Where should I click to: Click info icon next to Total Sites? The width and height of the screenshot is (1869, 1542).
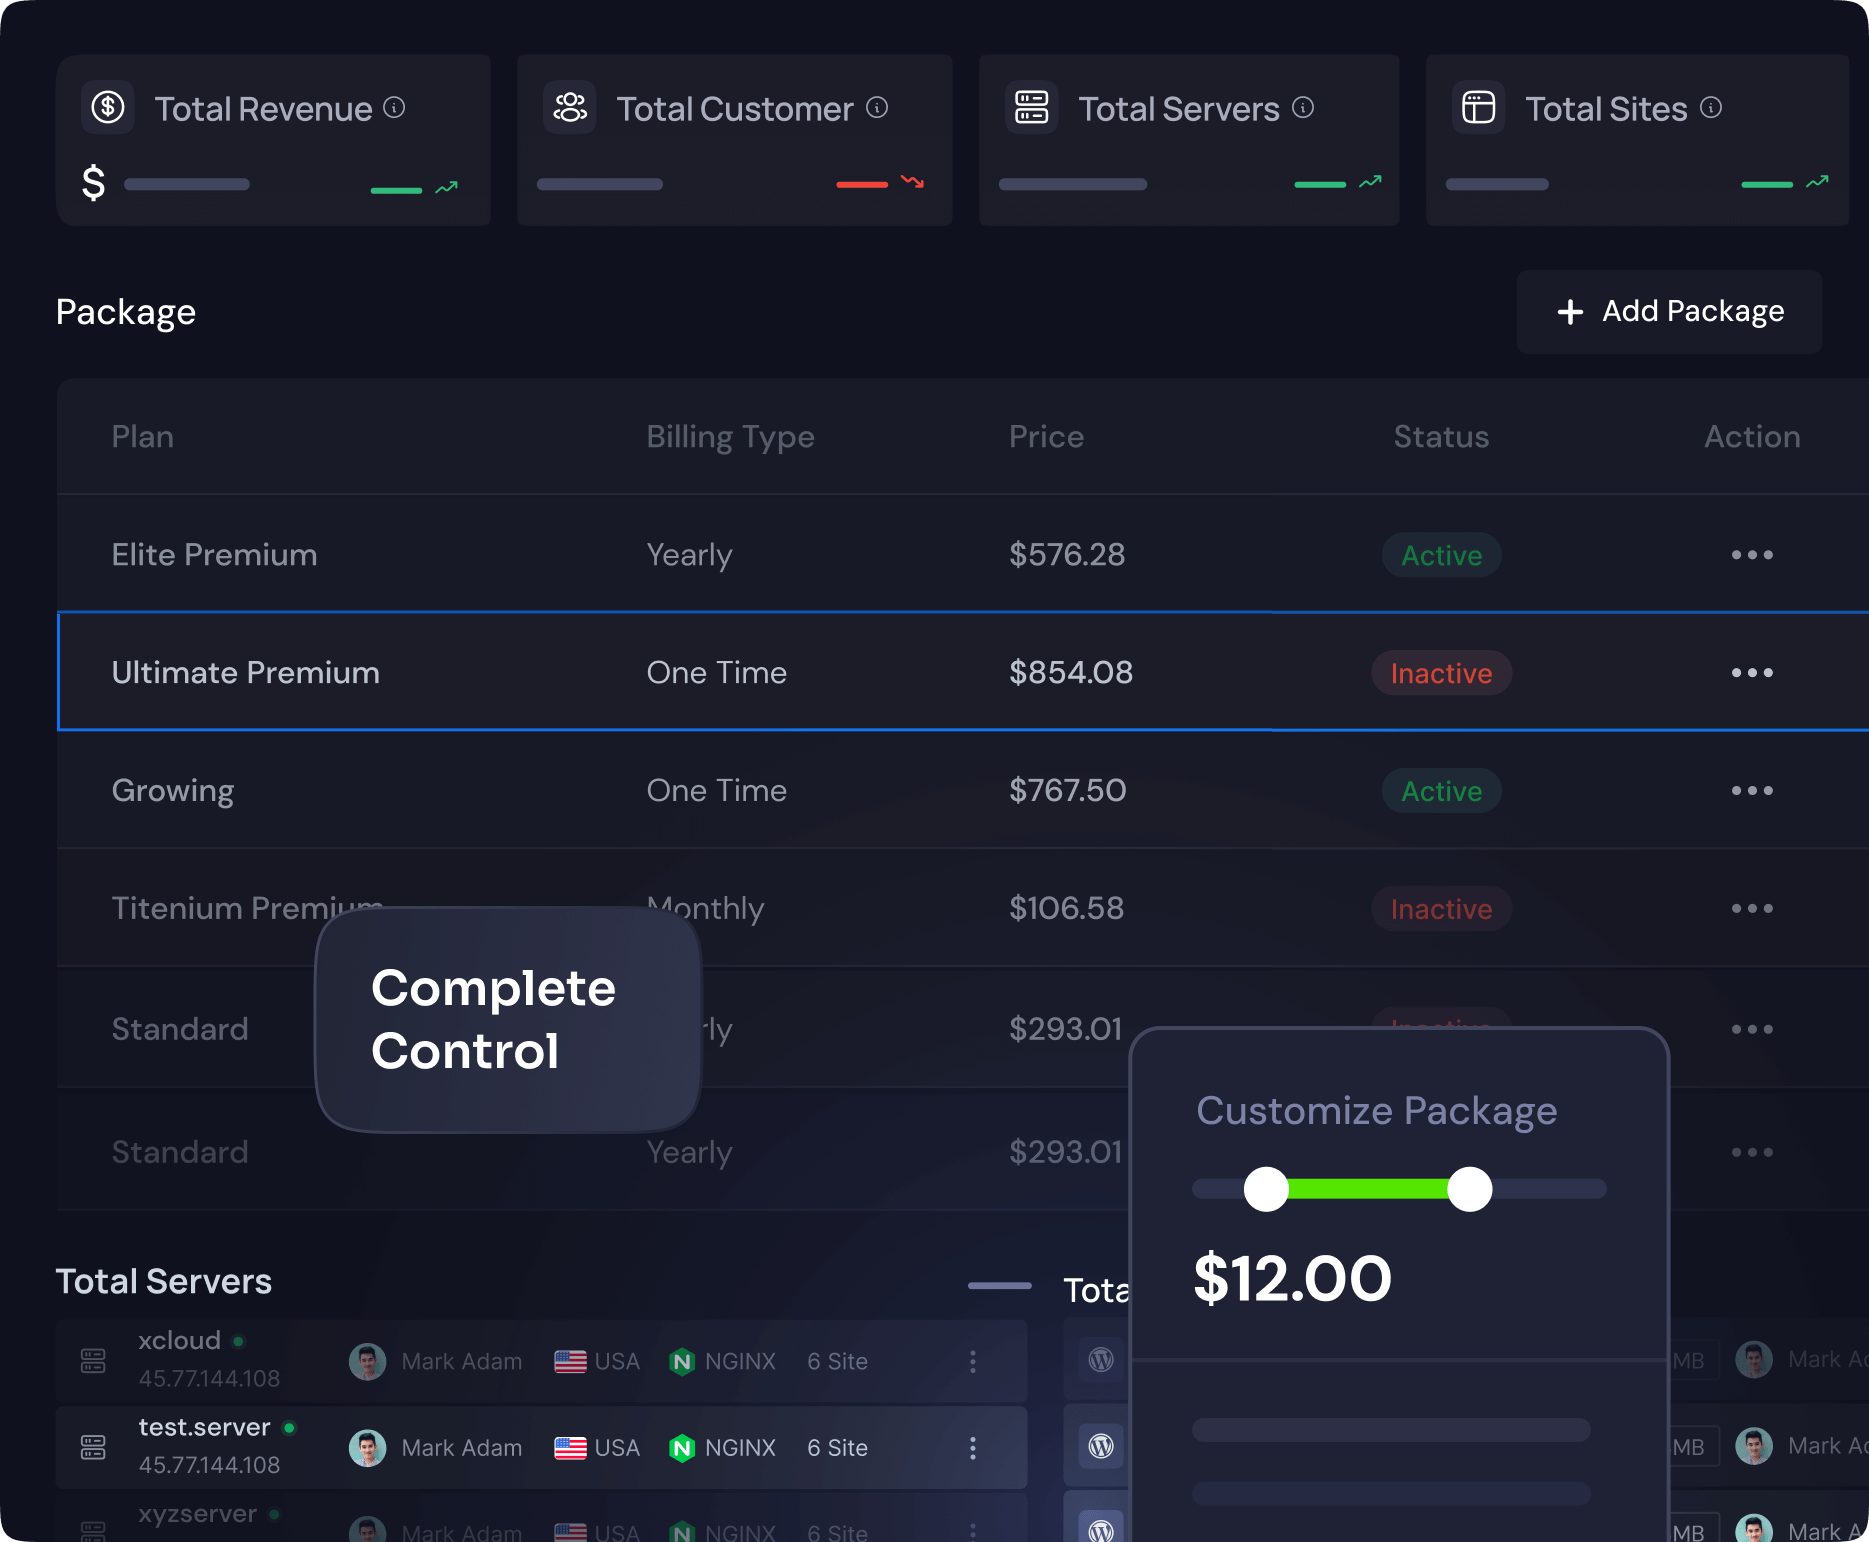tap(1711, 107)
